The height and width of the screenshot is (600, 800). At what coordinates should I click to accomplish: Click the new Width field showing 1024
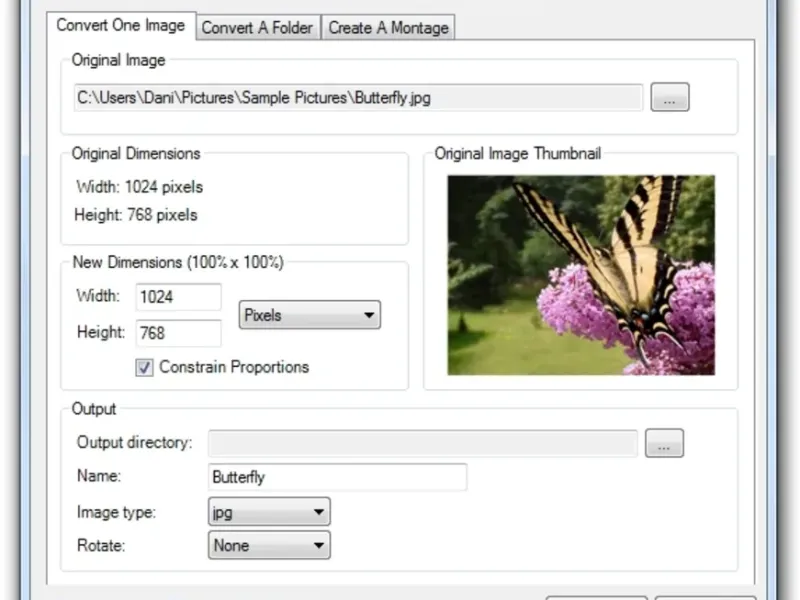click(x=179, y=297)
